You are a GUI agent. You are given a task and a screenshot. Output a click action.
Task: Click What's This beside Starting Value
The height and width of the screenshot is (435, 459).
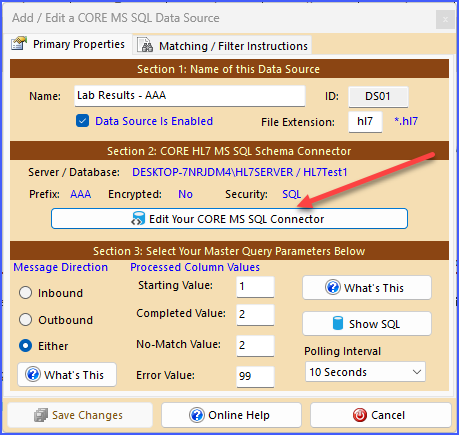pyautogui.click(x=367, y=287)
